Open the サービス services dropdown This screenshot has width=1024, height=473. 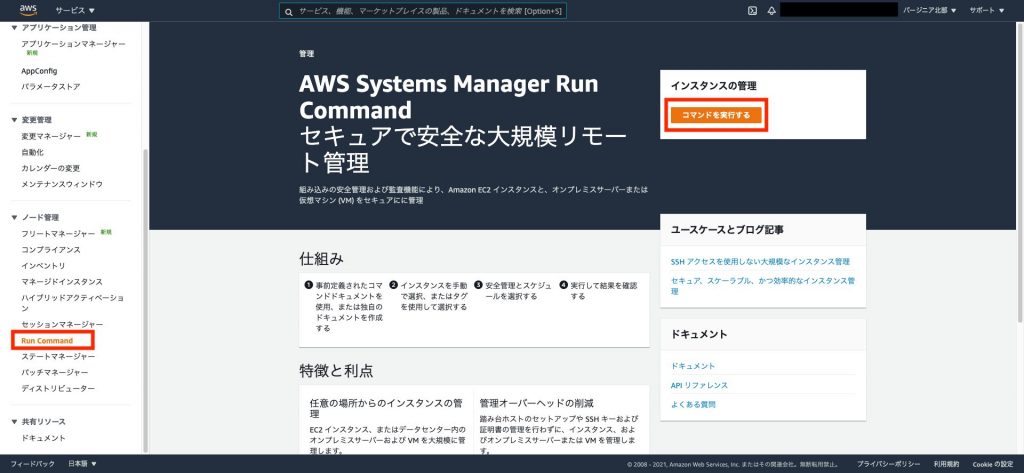coord(75,10)
